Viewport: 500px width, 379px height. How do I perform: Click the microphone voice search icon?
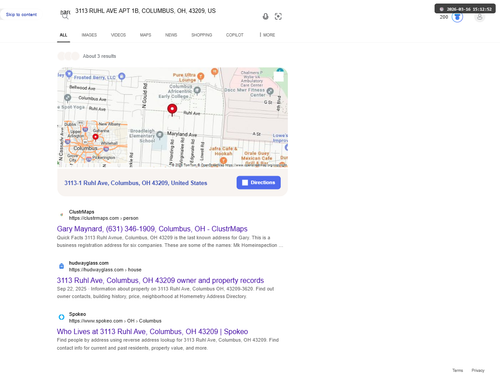pyautogui.click(x=265, y=16)
